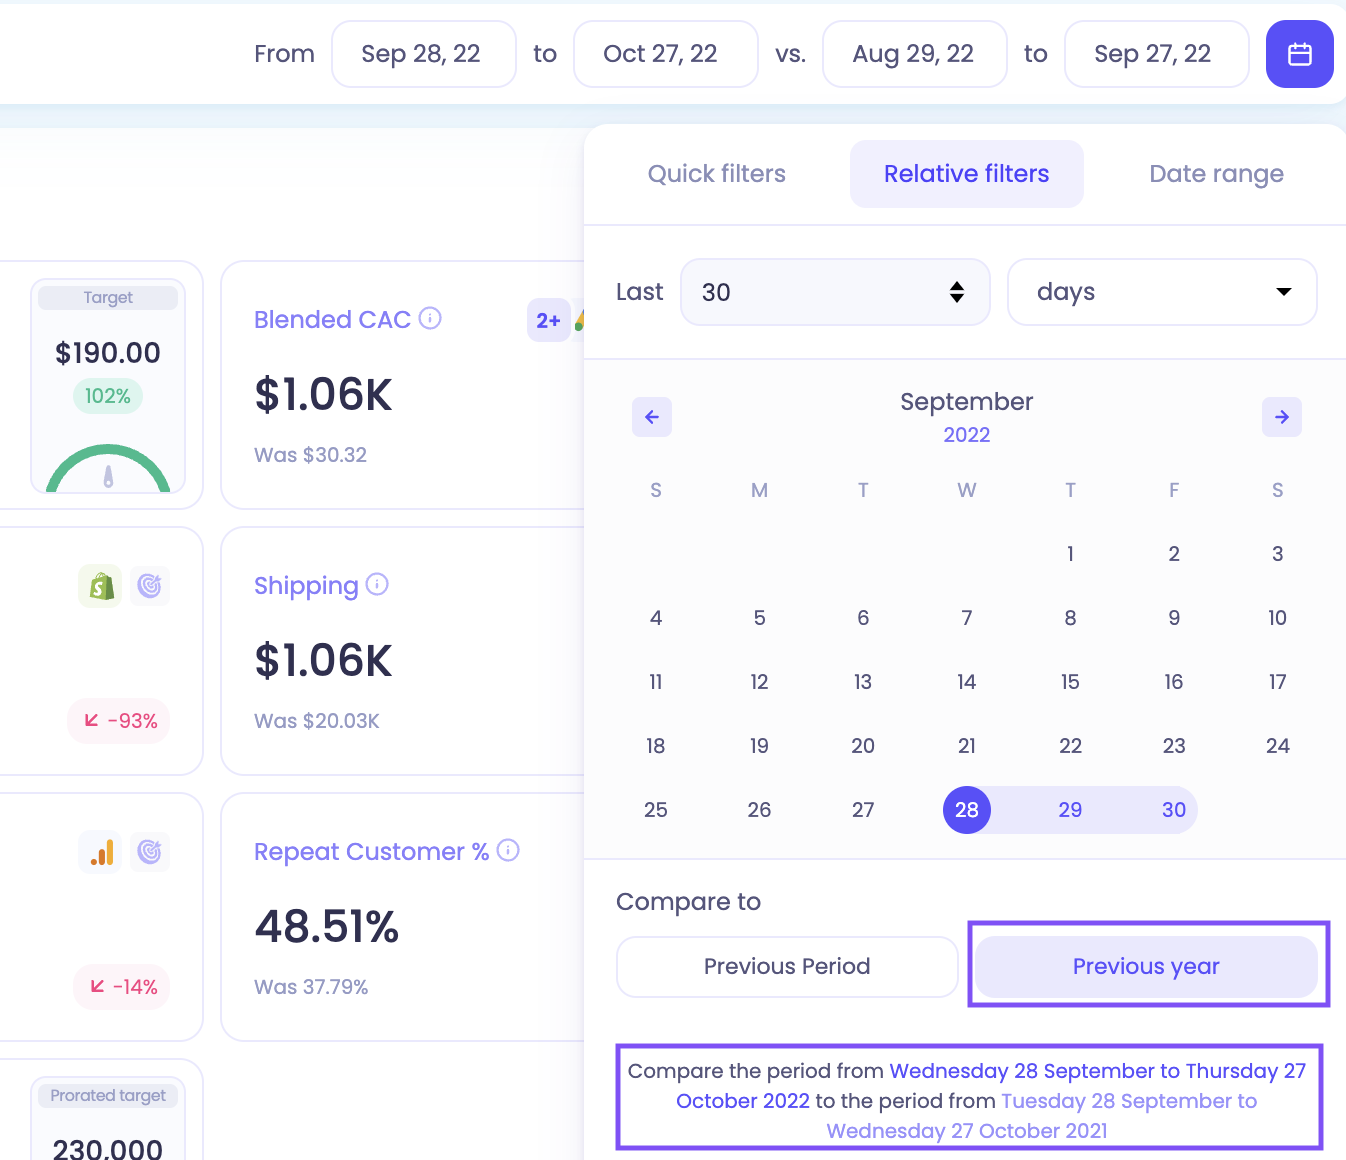The width and height of the screenshot is (1346, 1160).
Task: Click the calendar icon button
Action: coord(1299,54)
